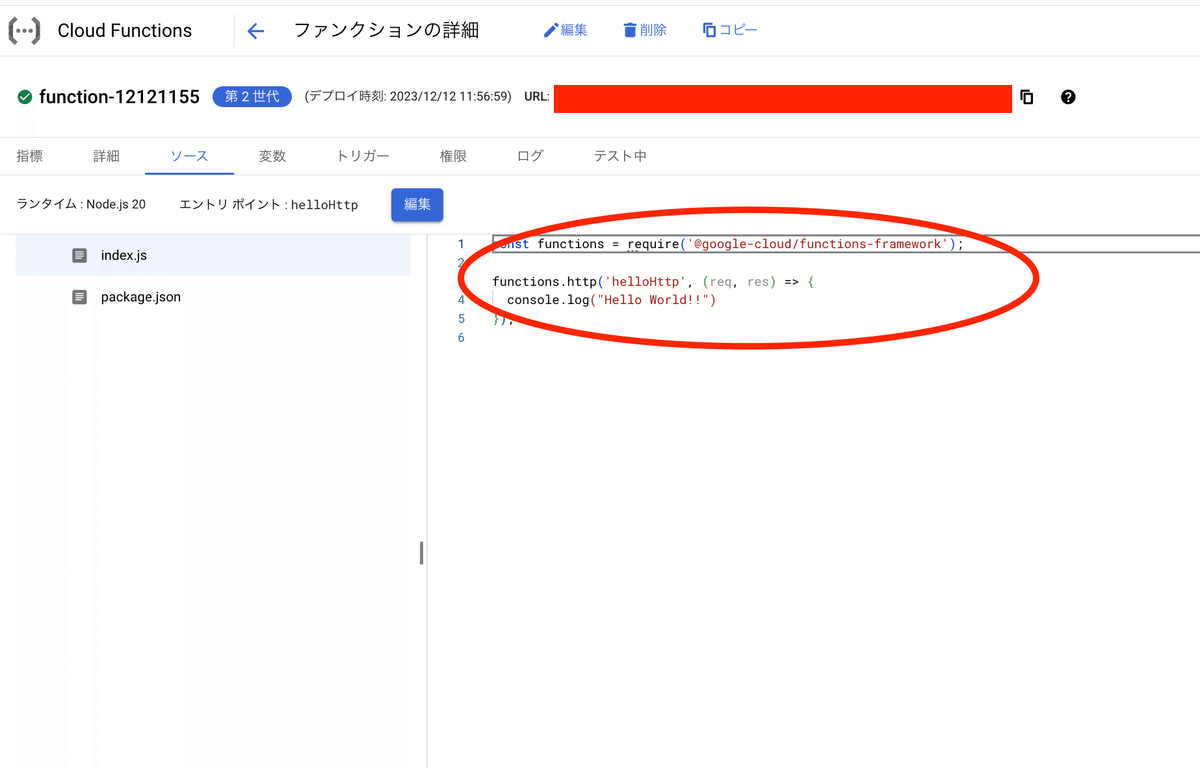Image resolution: width=1200 pixels, height=768 pixels.
Task: Click the console.log Hello World line
Action: coord(612,300)
